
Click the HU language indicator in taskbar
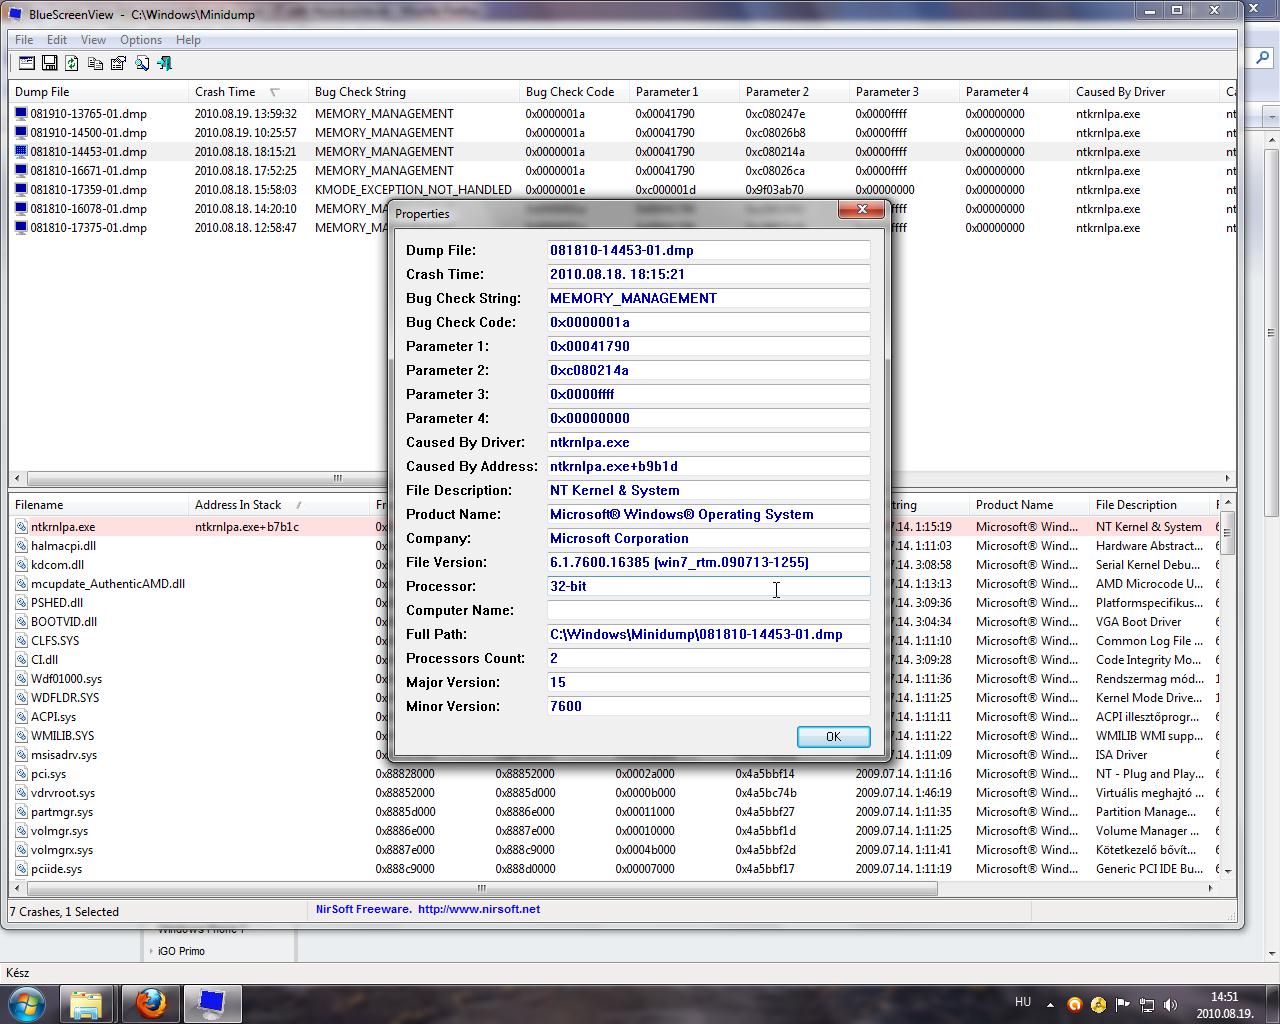pos(1023,1001)
